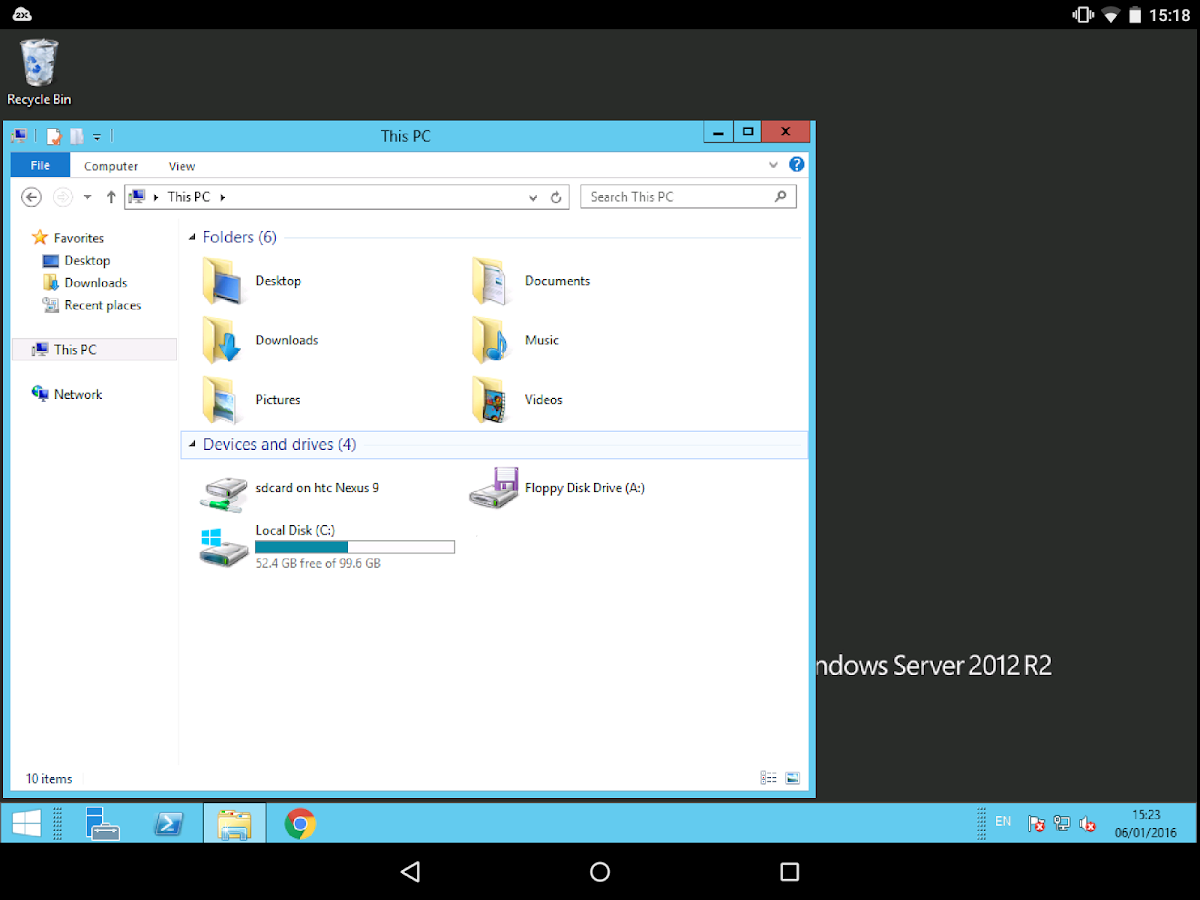This screenshot has height=900, width=1200.
Task: Click the 10 items status text
Action: (49, 779)
